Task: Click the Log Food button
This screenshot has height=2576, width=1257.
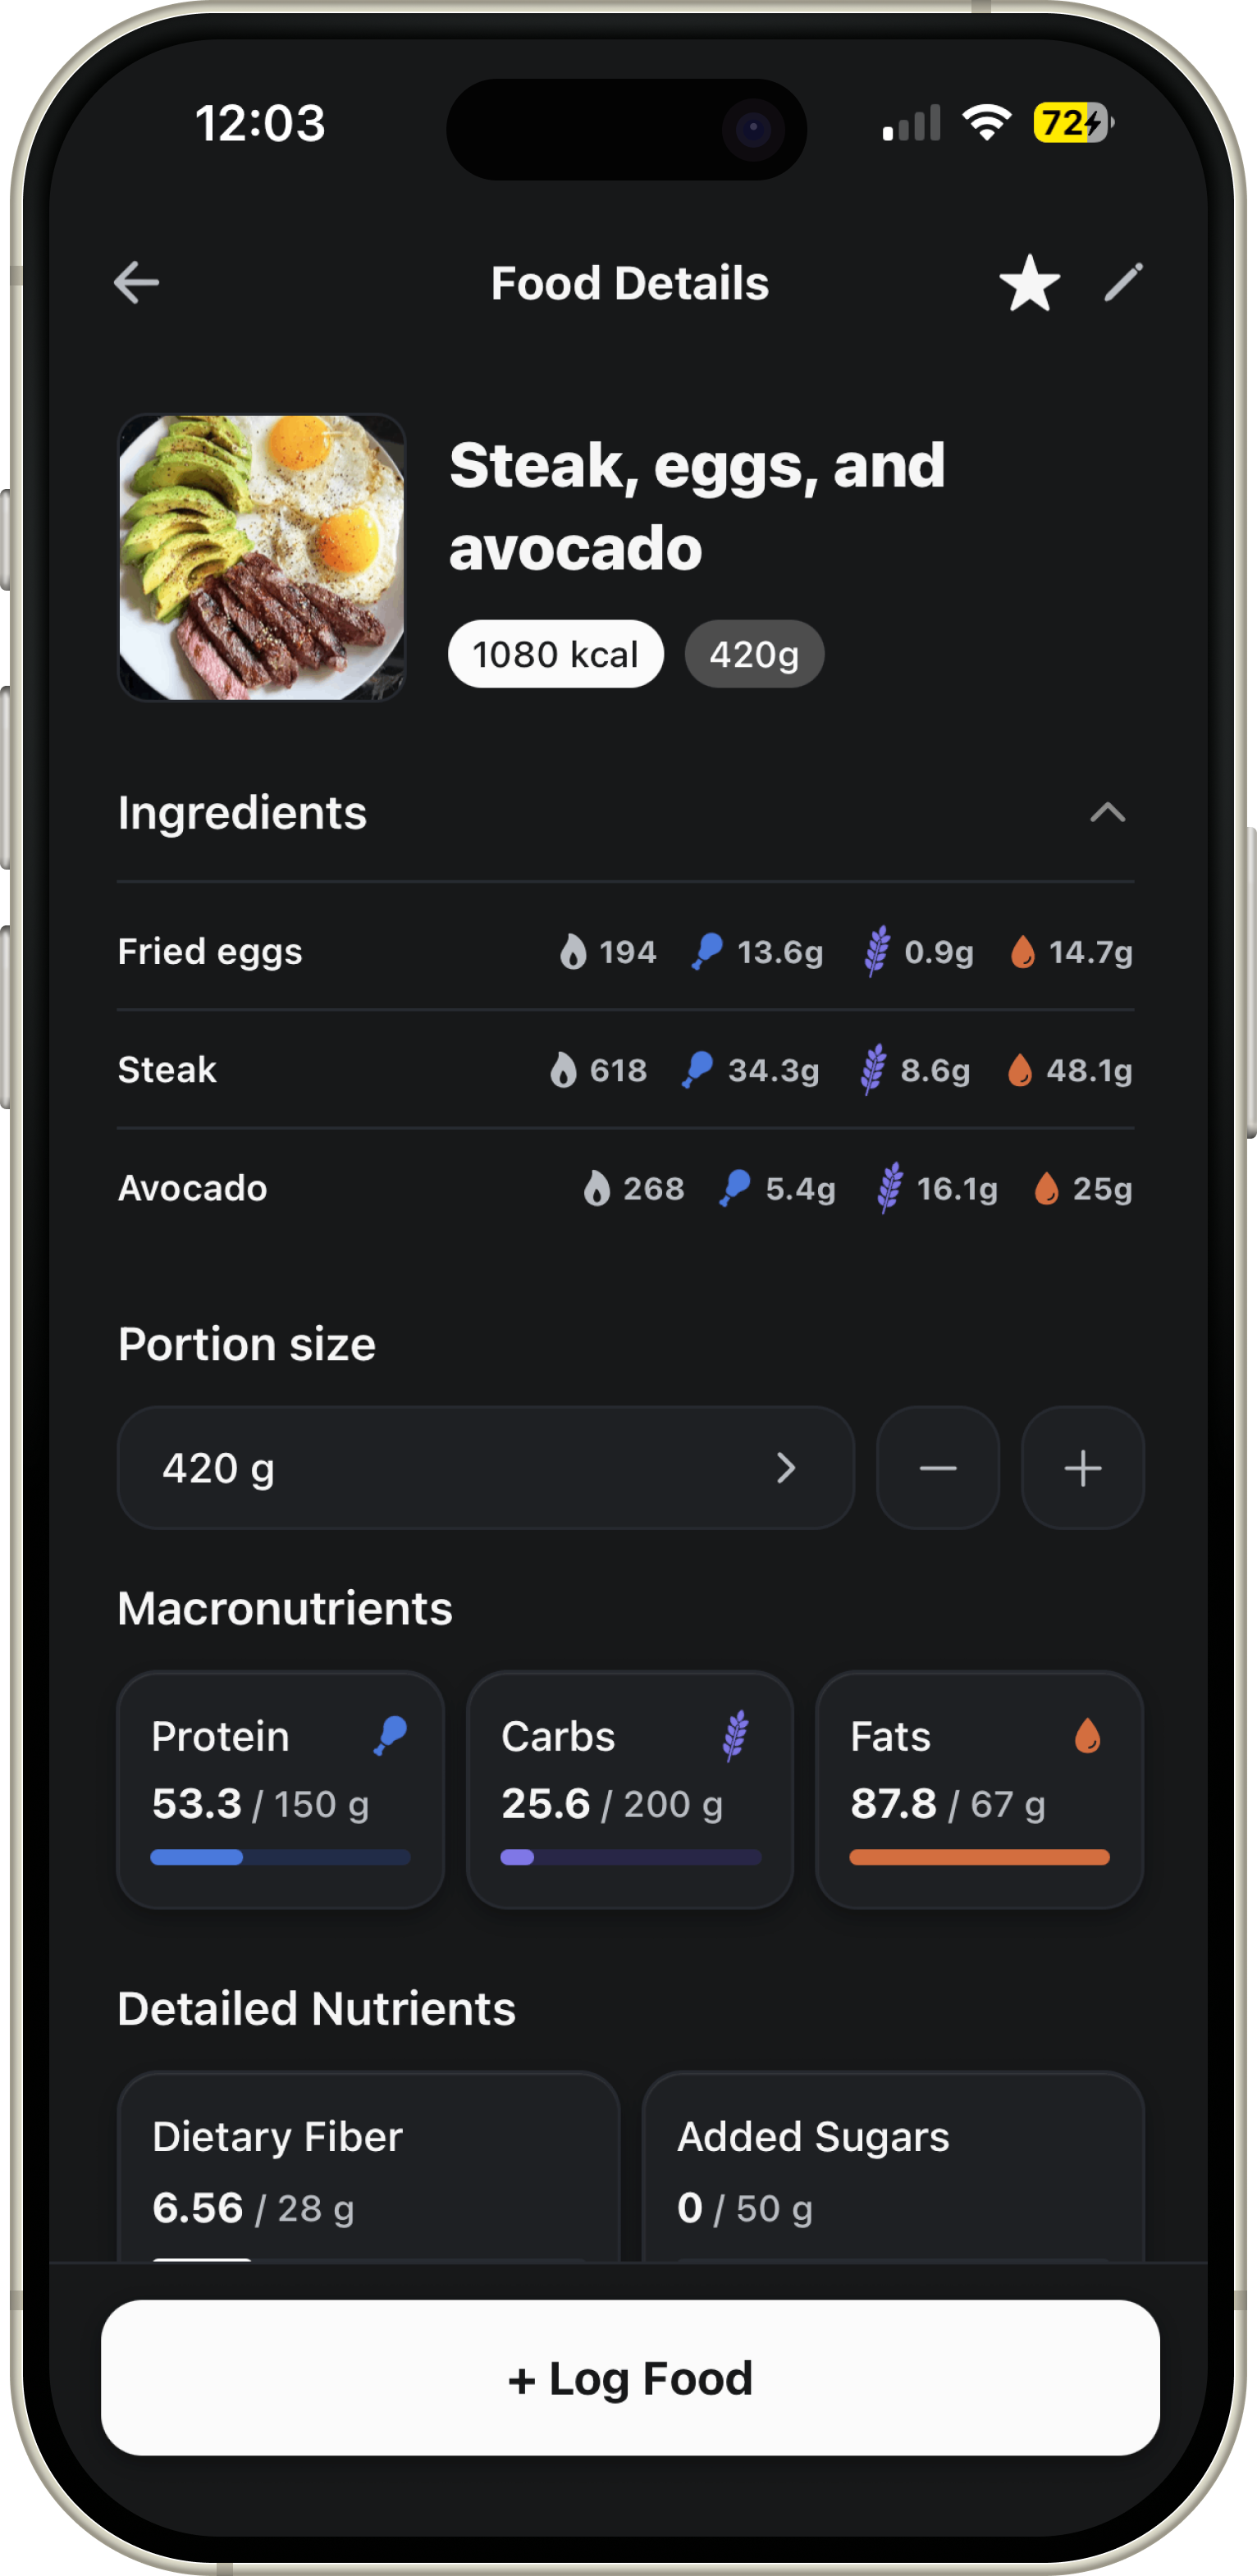Action: [630, 2378]
